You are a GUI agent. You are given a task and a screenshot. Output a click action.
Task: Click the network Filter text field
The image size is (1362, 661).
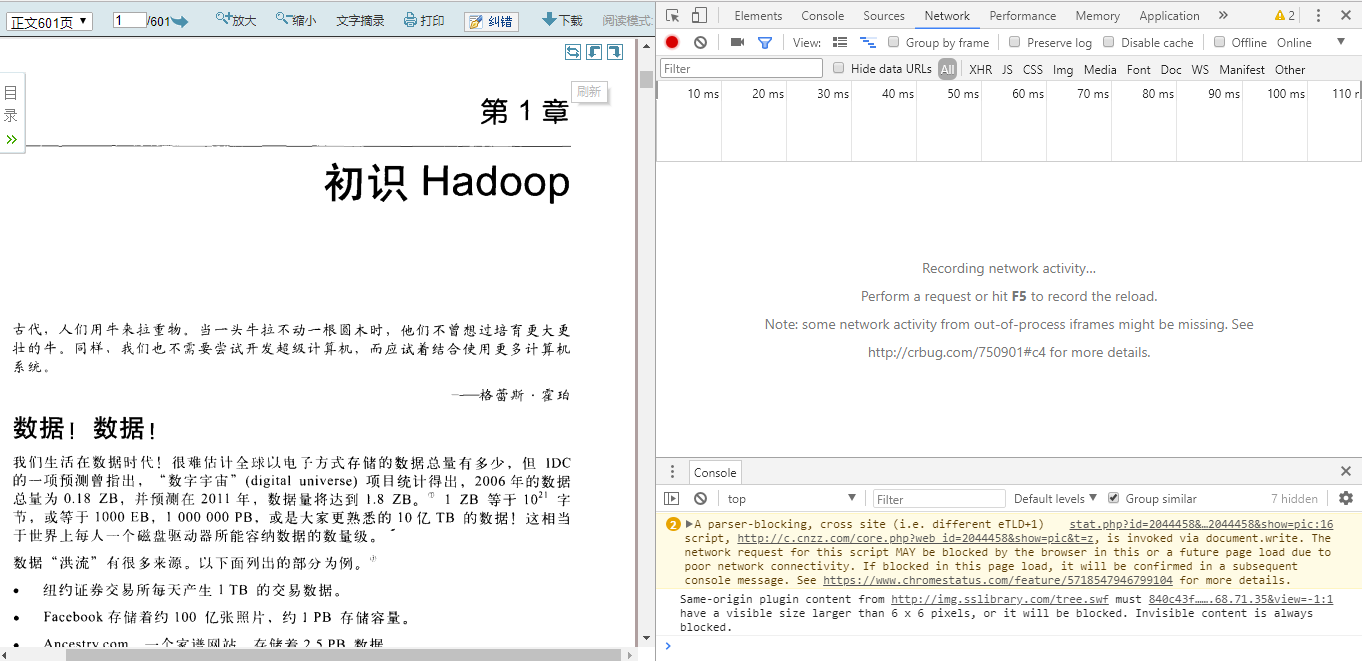pos(740,68)
